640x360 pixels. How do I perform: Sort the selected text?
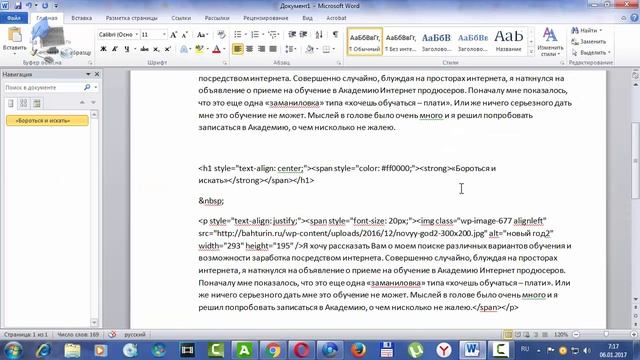[319, 34]
